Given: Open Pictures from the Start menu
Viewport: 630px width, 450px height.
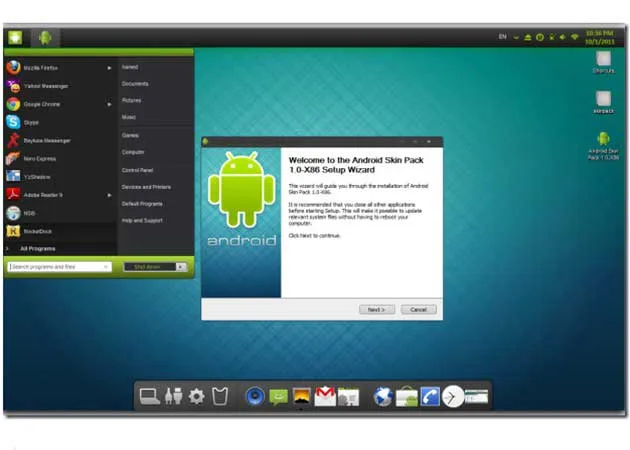Looking at the screenshot, I should [x=131, y=100].
